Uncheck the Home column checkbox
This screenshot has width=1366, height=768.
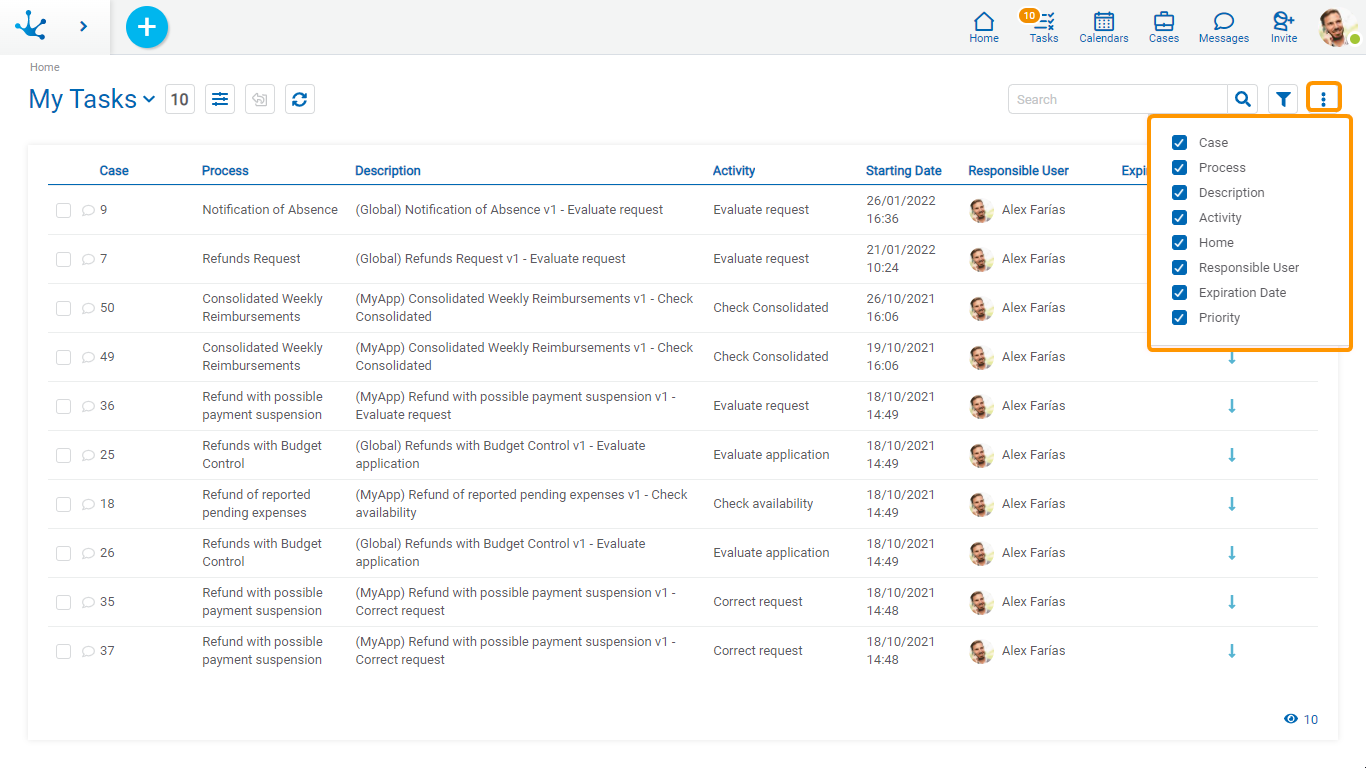(x=1179, y=243)
